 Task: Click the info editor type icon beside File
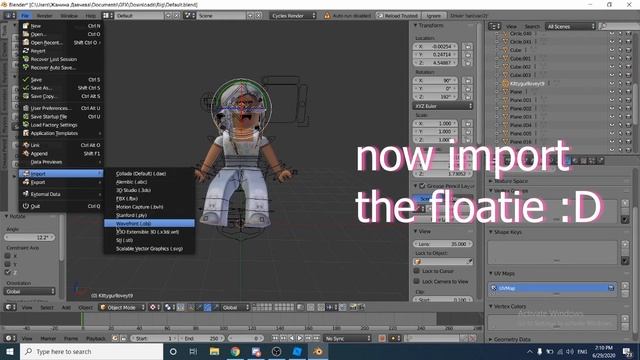click(10, 16)
